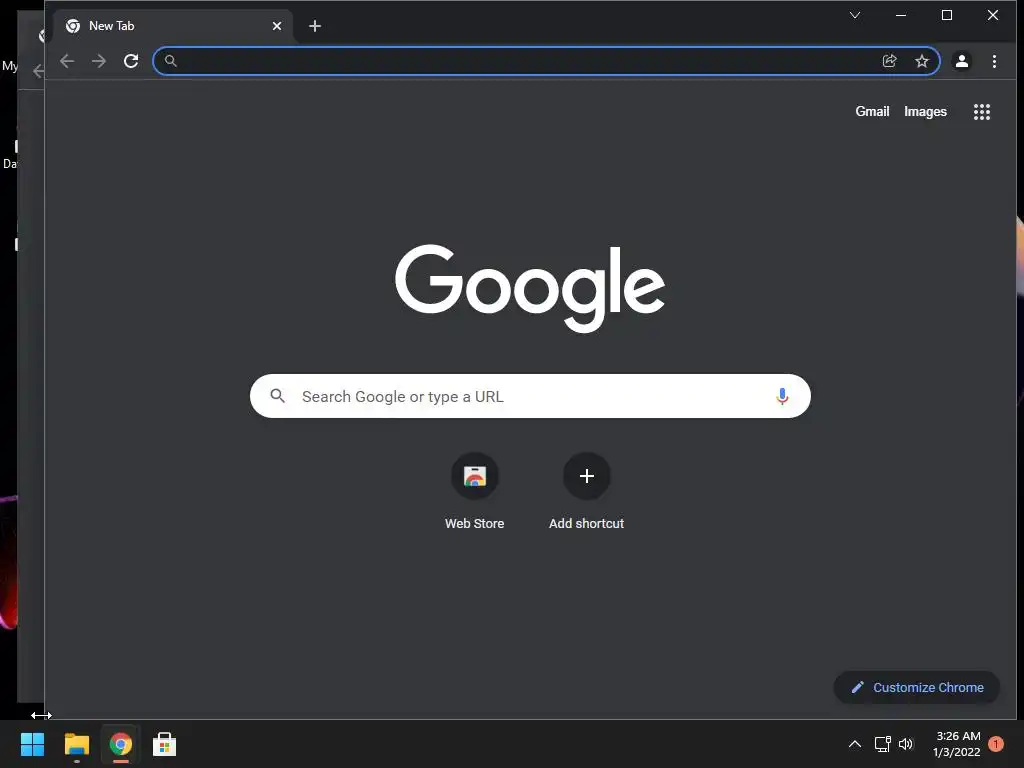The height and width of the screenshot is (768, 1024).
Task: Click the forward navigation arrow
Action: click(x=99, y=61)
